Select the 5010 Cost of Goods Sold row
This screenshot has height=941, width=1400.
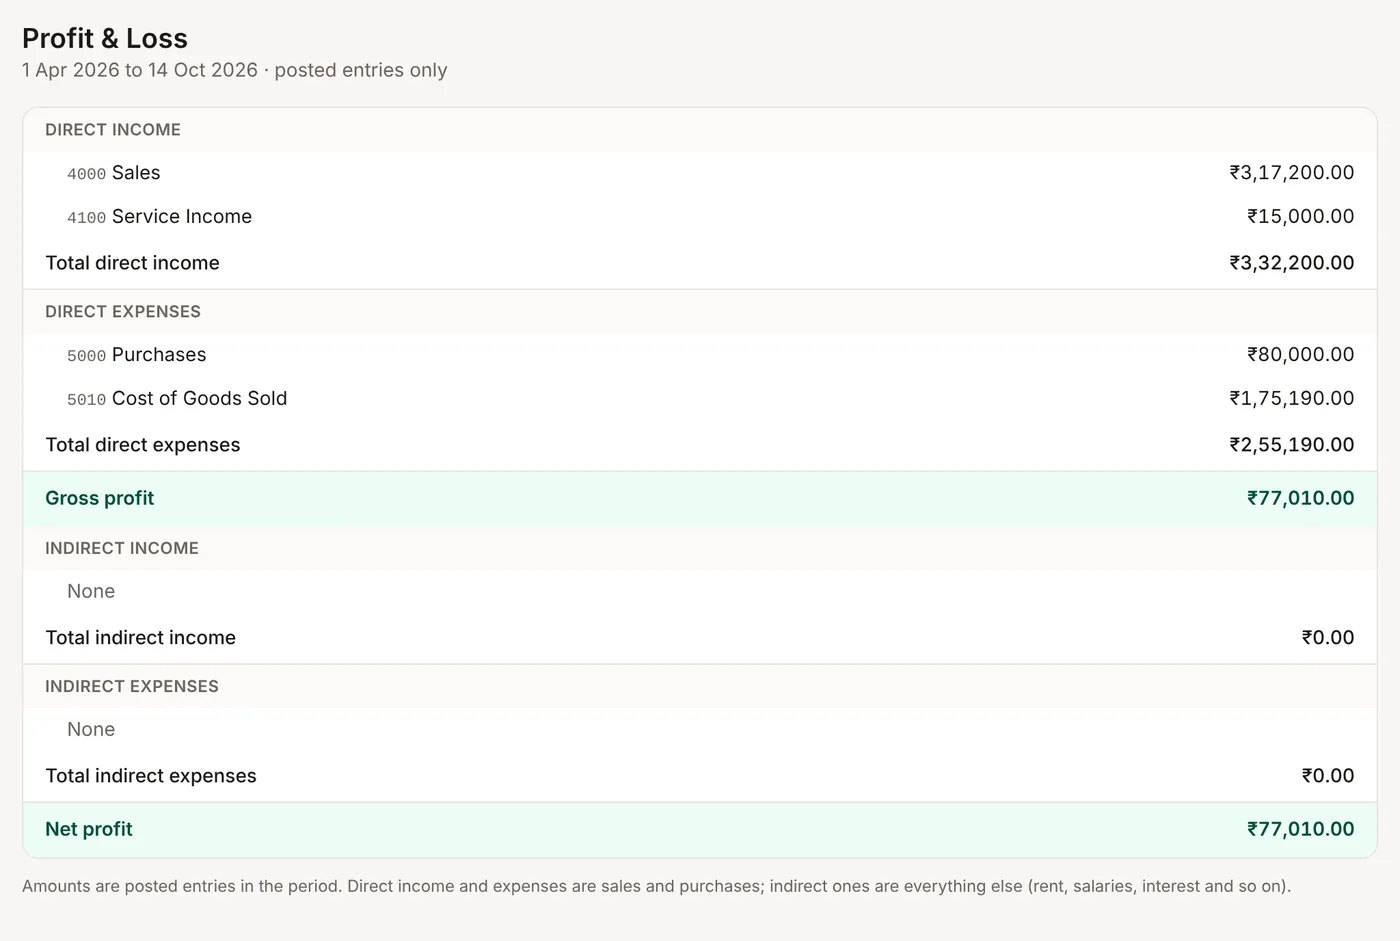tap(700, 399)
